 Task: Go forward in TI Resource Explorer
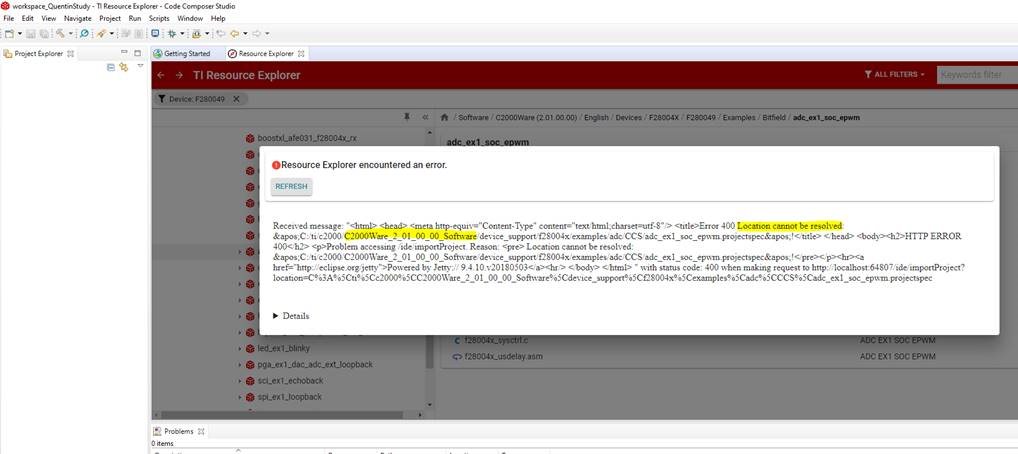tap(179, 75)
